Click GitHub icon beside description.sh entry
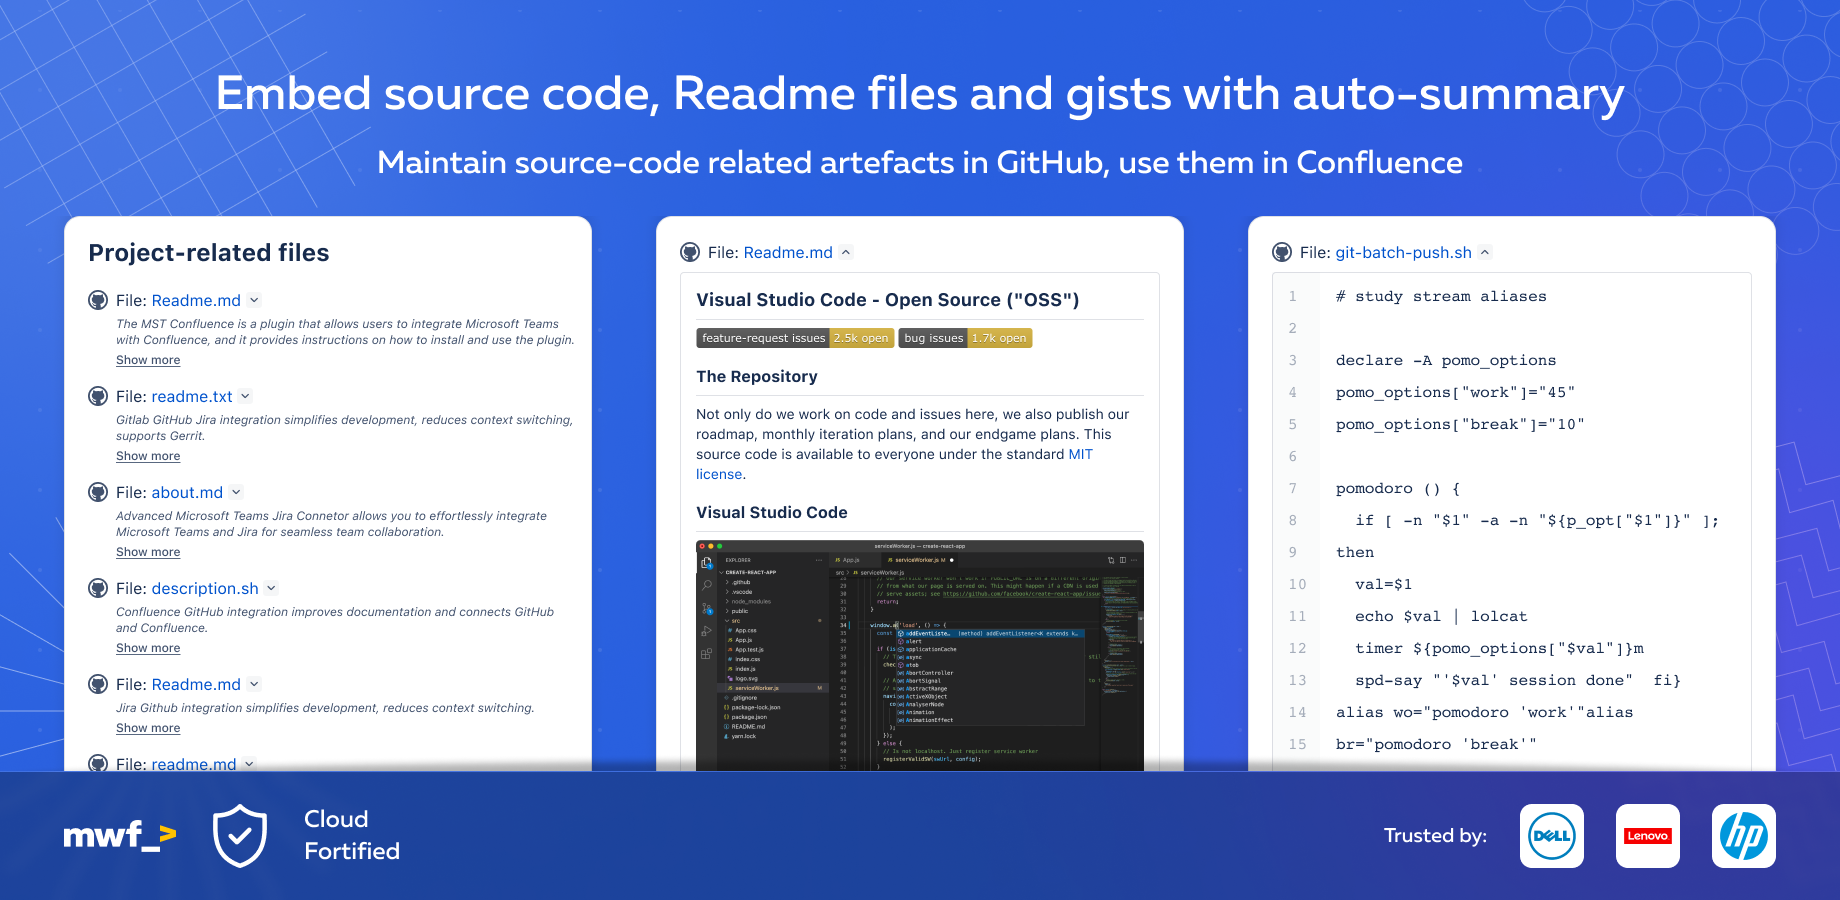1840x900 pixels. click(x=98, y=588)
